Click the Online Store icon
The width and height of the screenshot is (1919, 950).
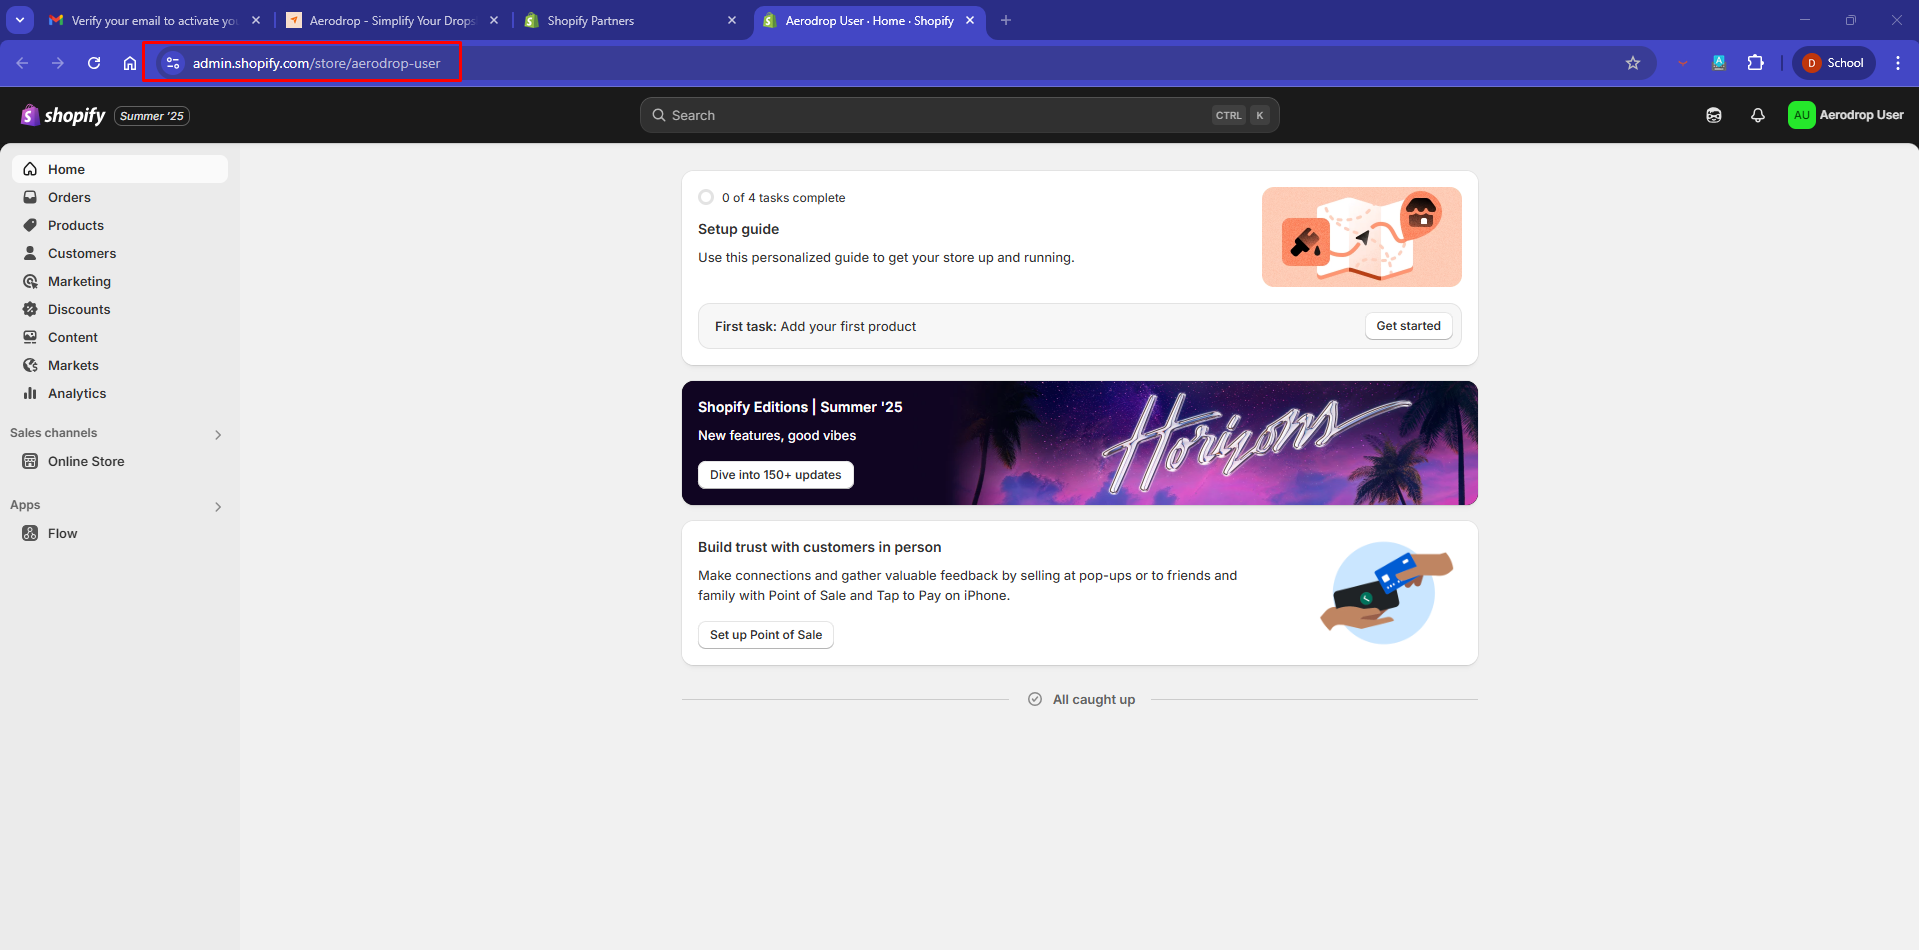pos(30,461)
